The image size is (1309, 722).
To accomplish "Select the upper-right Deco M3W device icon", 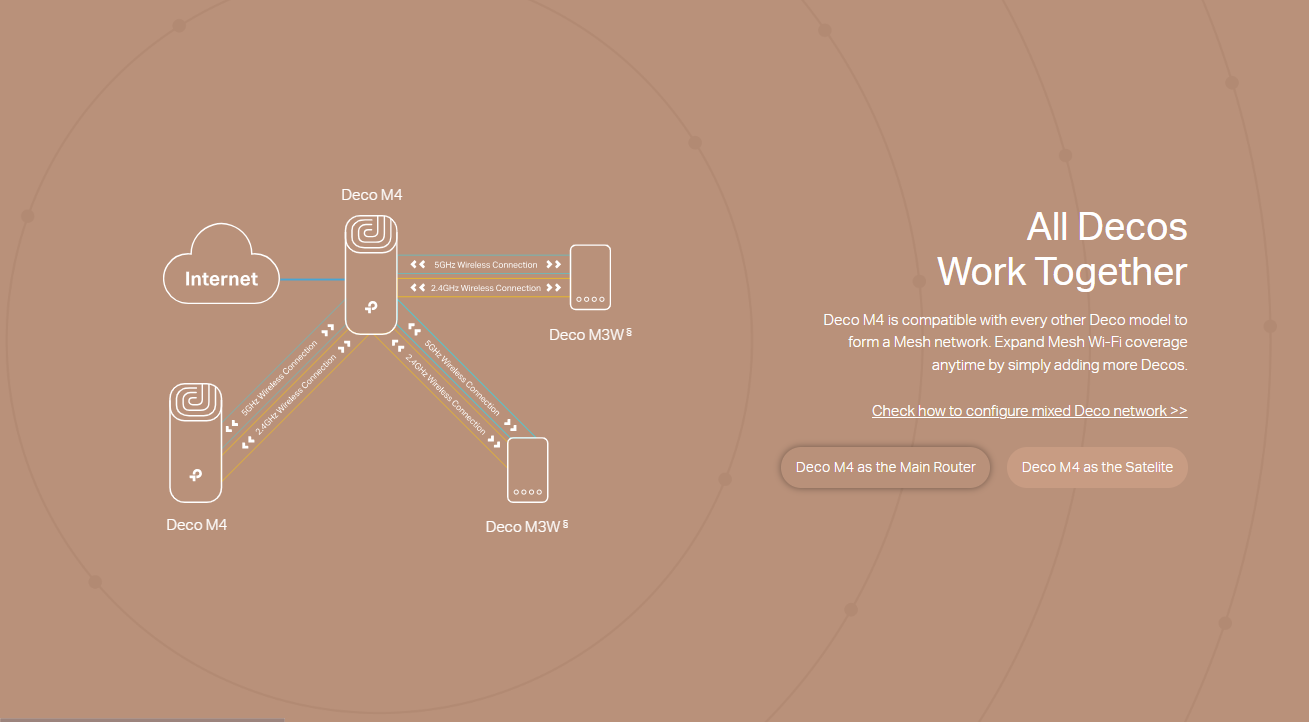I will click(x=590, y=277).
